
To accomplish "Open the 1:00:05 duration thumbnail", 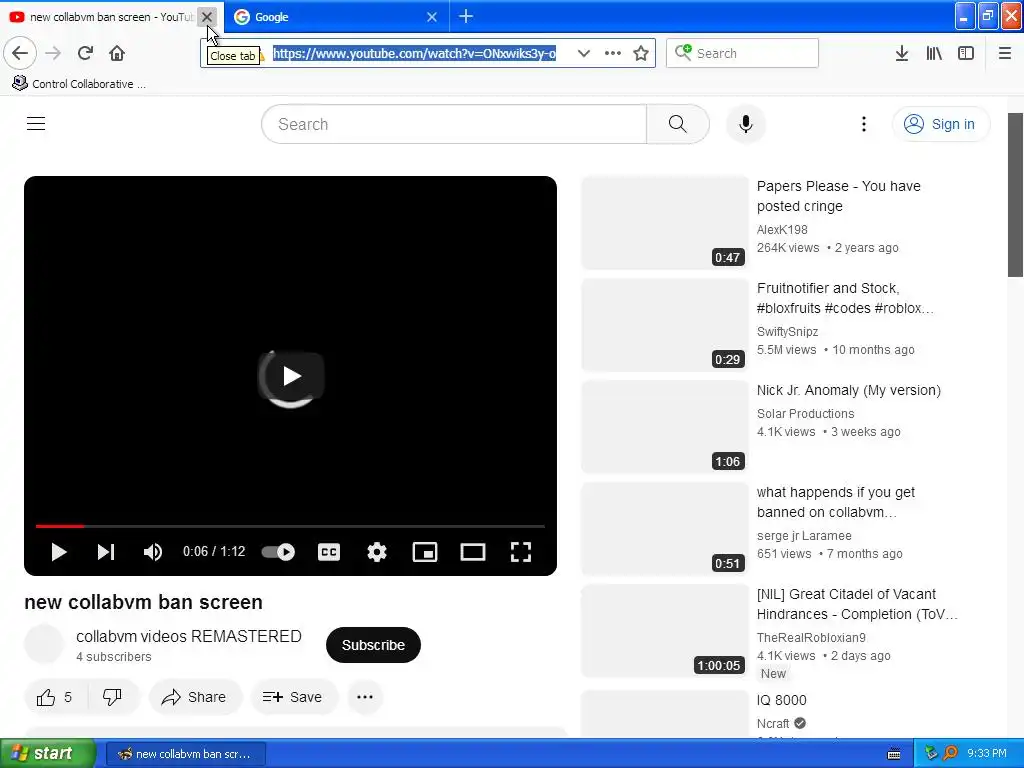I will [665, 631].
